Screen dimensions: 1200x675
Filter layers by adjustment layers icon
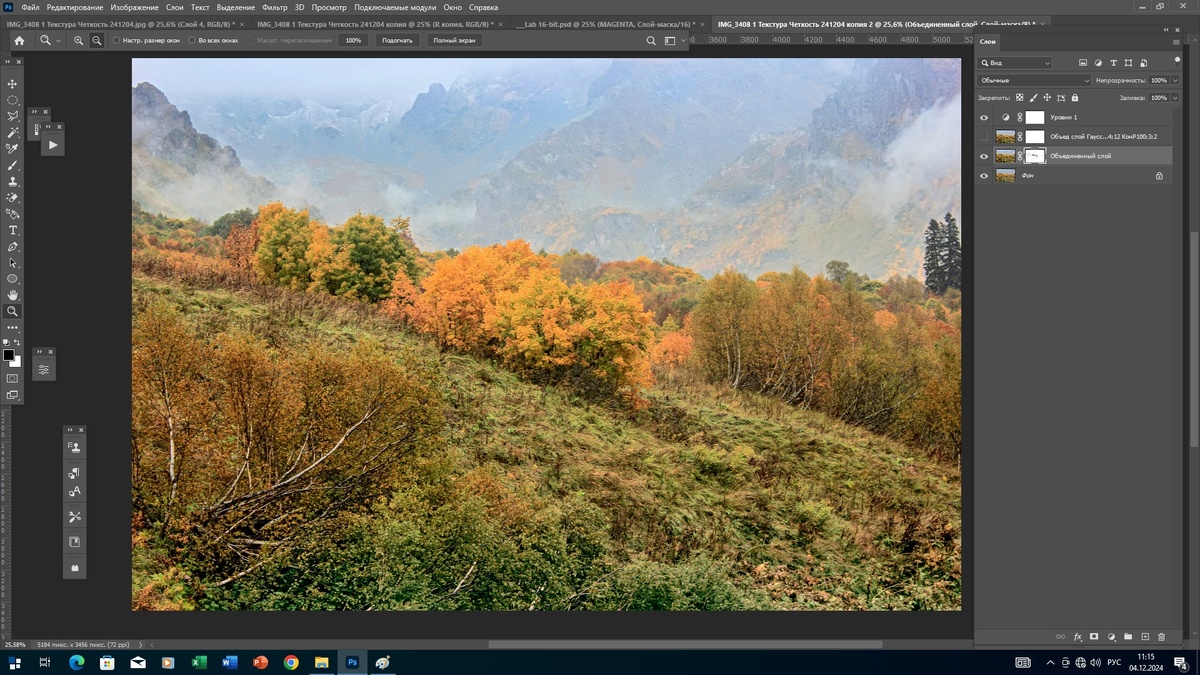tap(1098, 63)
